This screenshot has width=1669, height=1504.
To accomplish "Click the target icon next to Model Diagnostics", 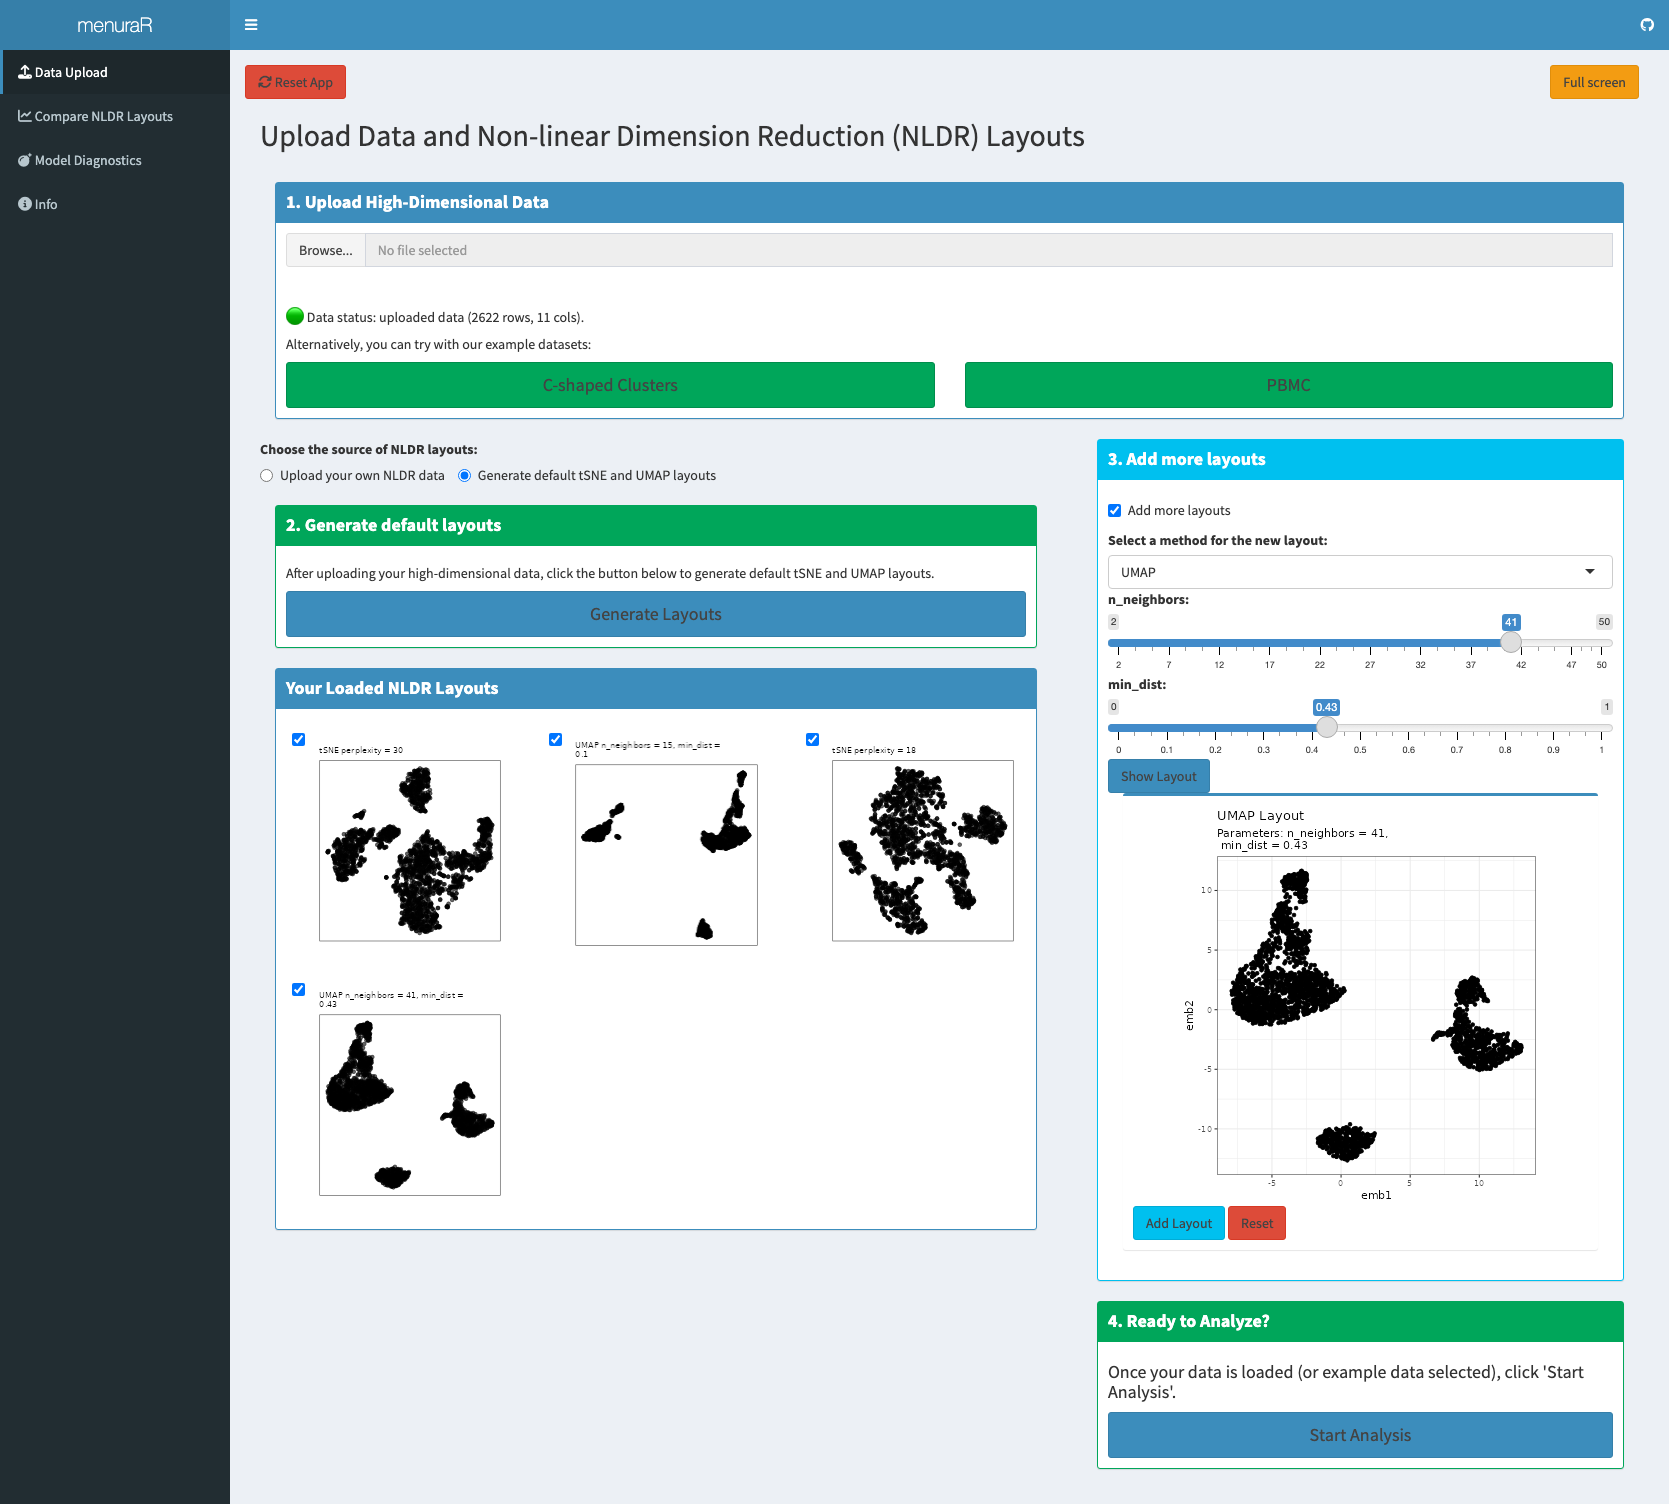I will coord(25,160).
